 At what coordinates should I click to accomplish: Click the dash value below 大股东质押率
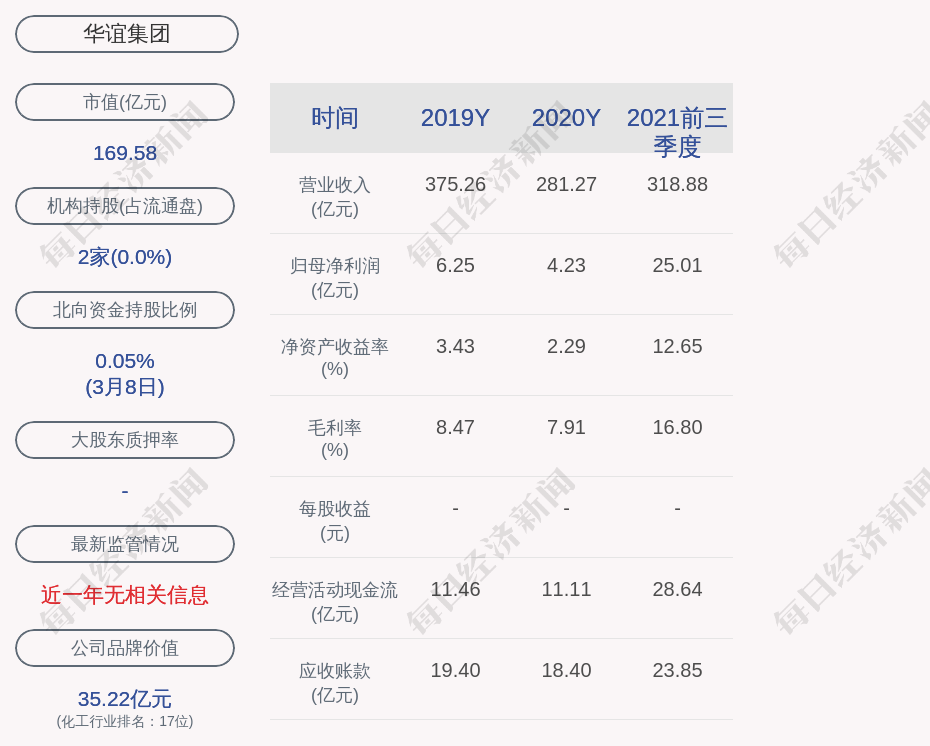125,492
